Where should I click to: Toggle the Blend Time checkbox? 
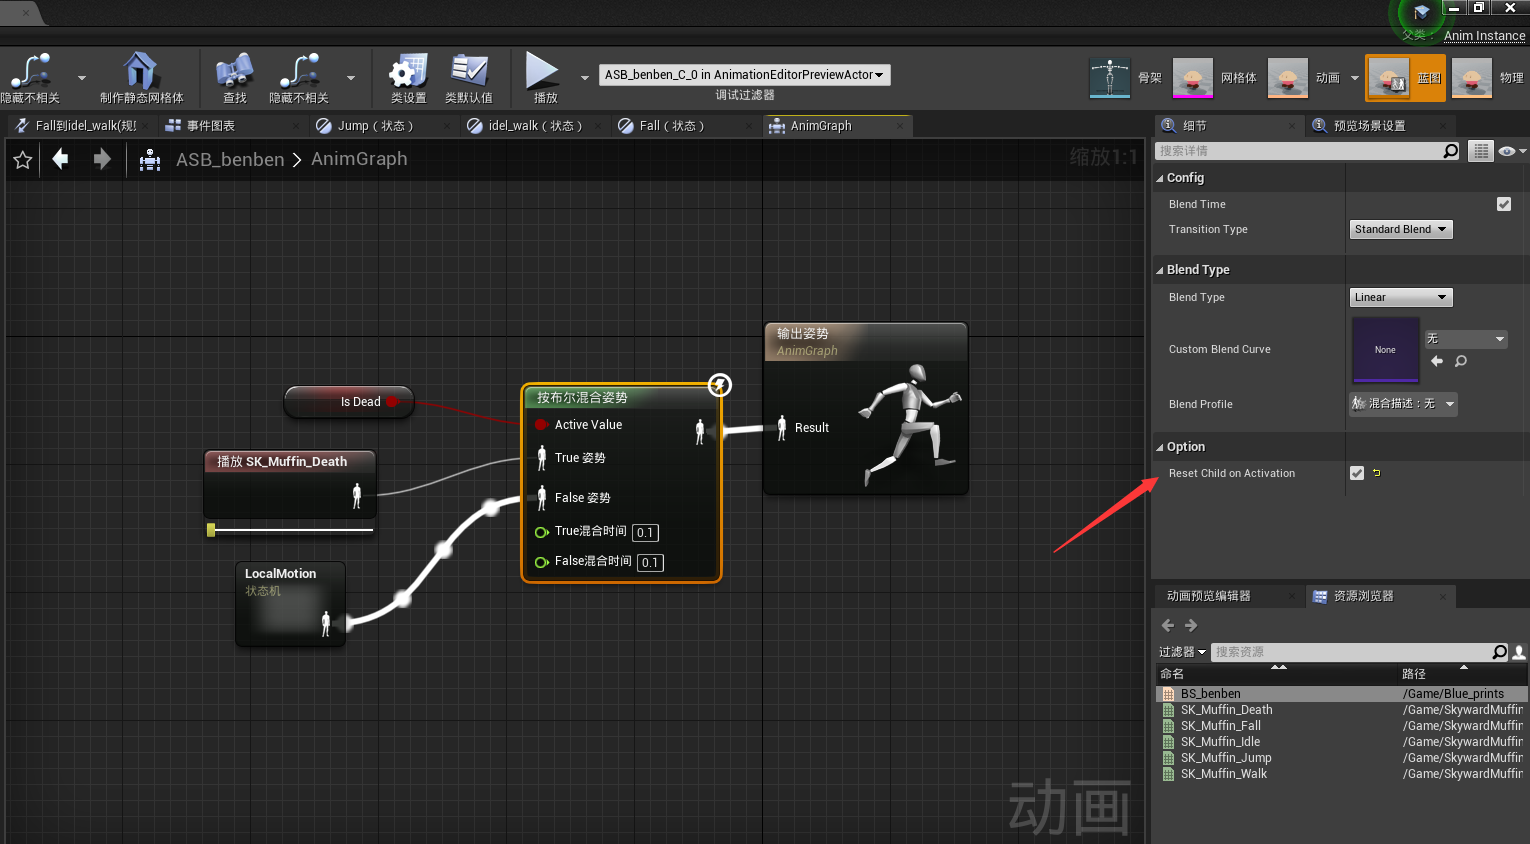(1503, 204)
